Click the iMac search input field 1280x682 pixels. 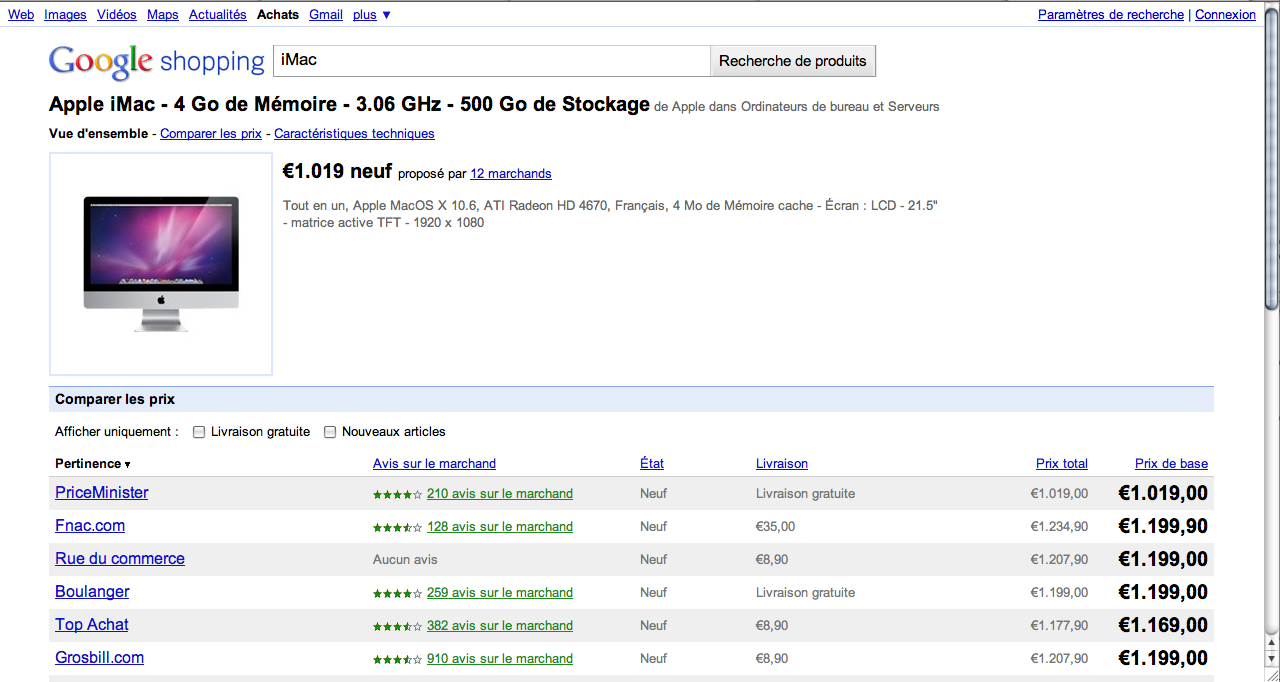tap(491, 61)
